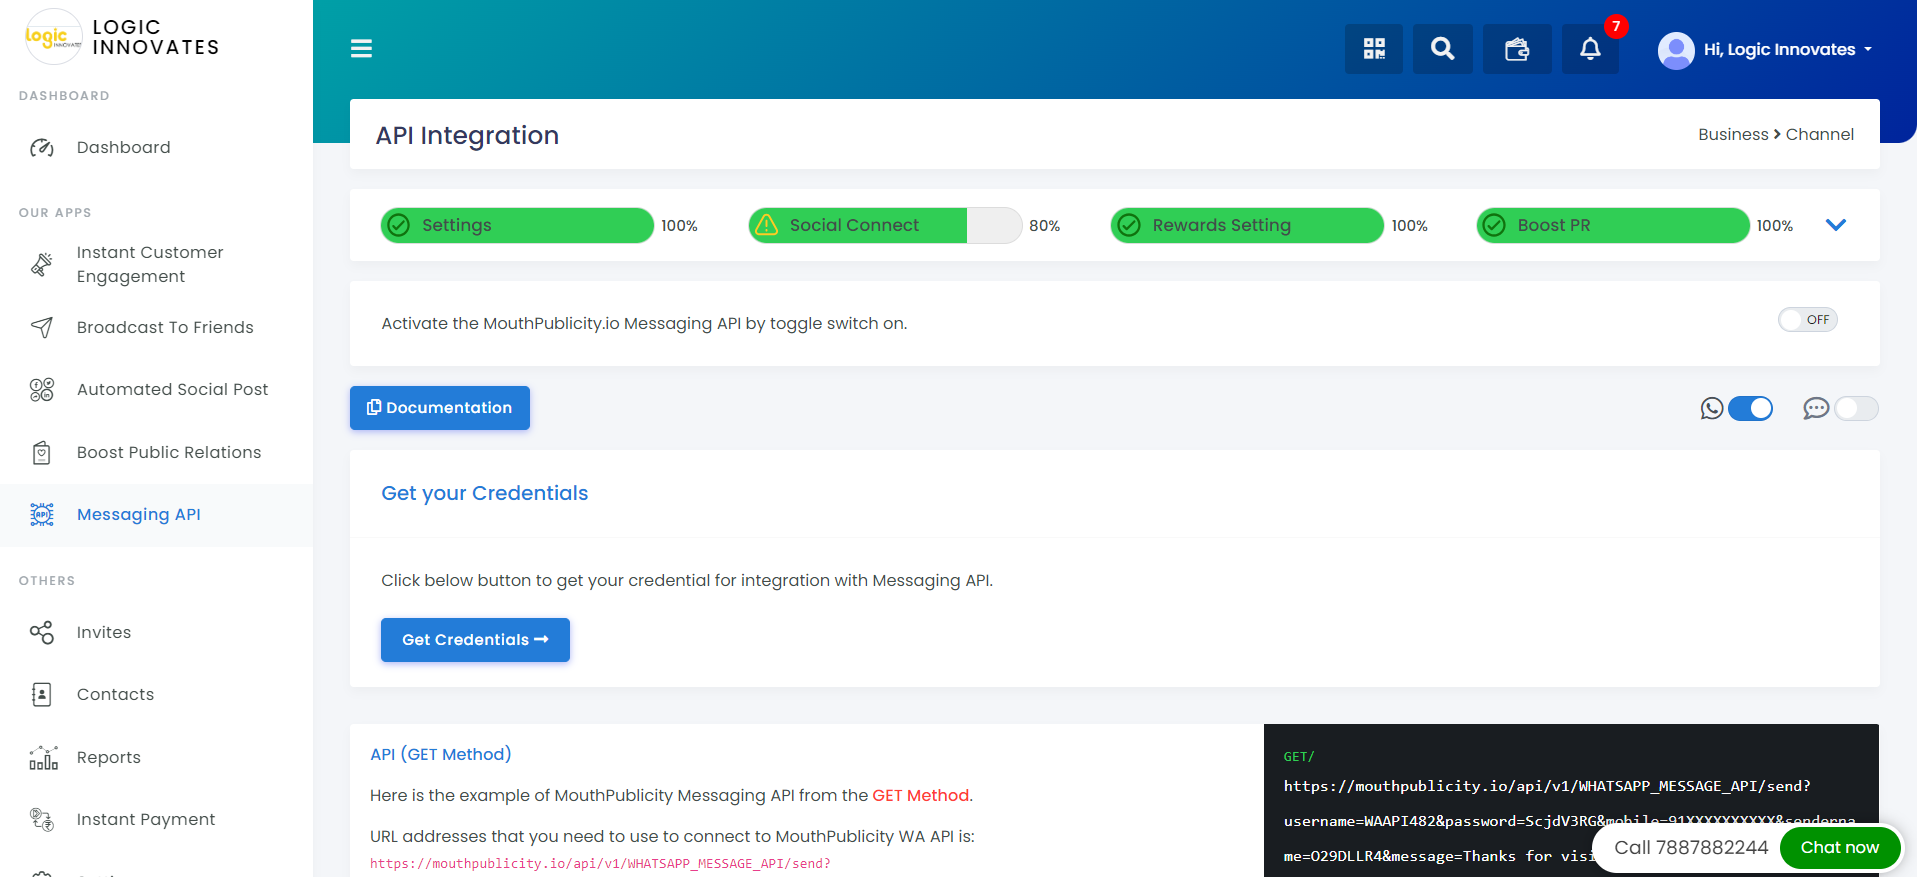The height and width of the screenshot is (877, 1917).
Task: Click the Messaging API sidebar icon
Action: point(42,514)
